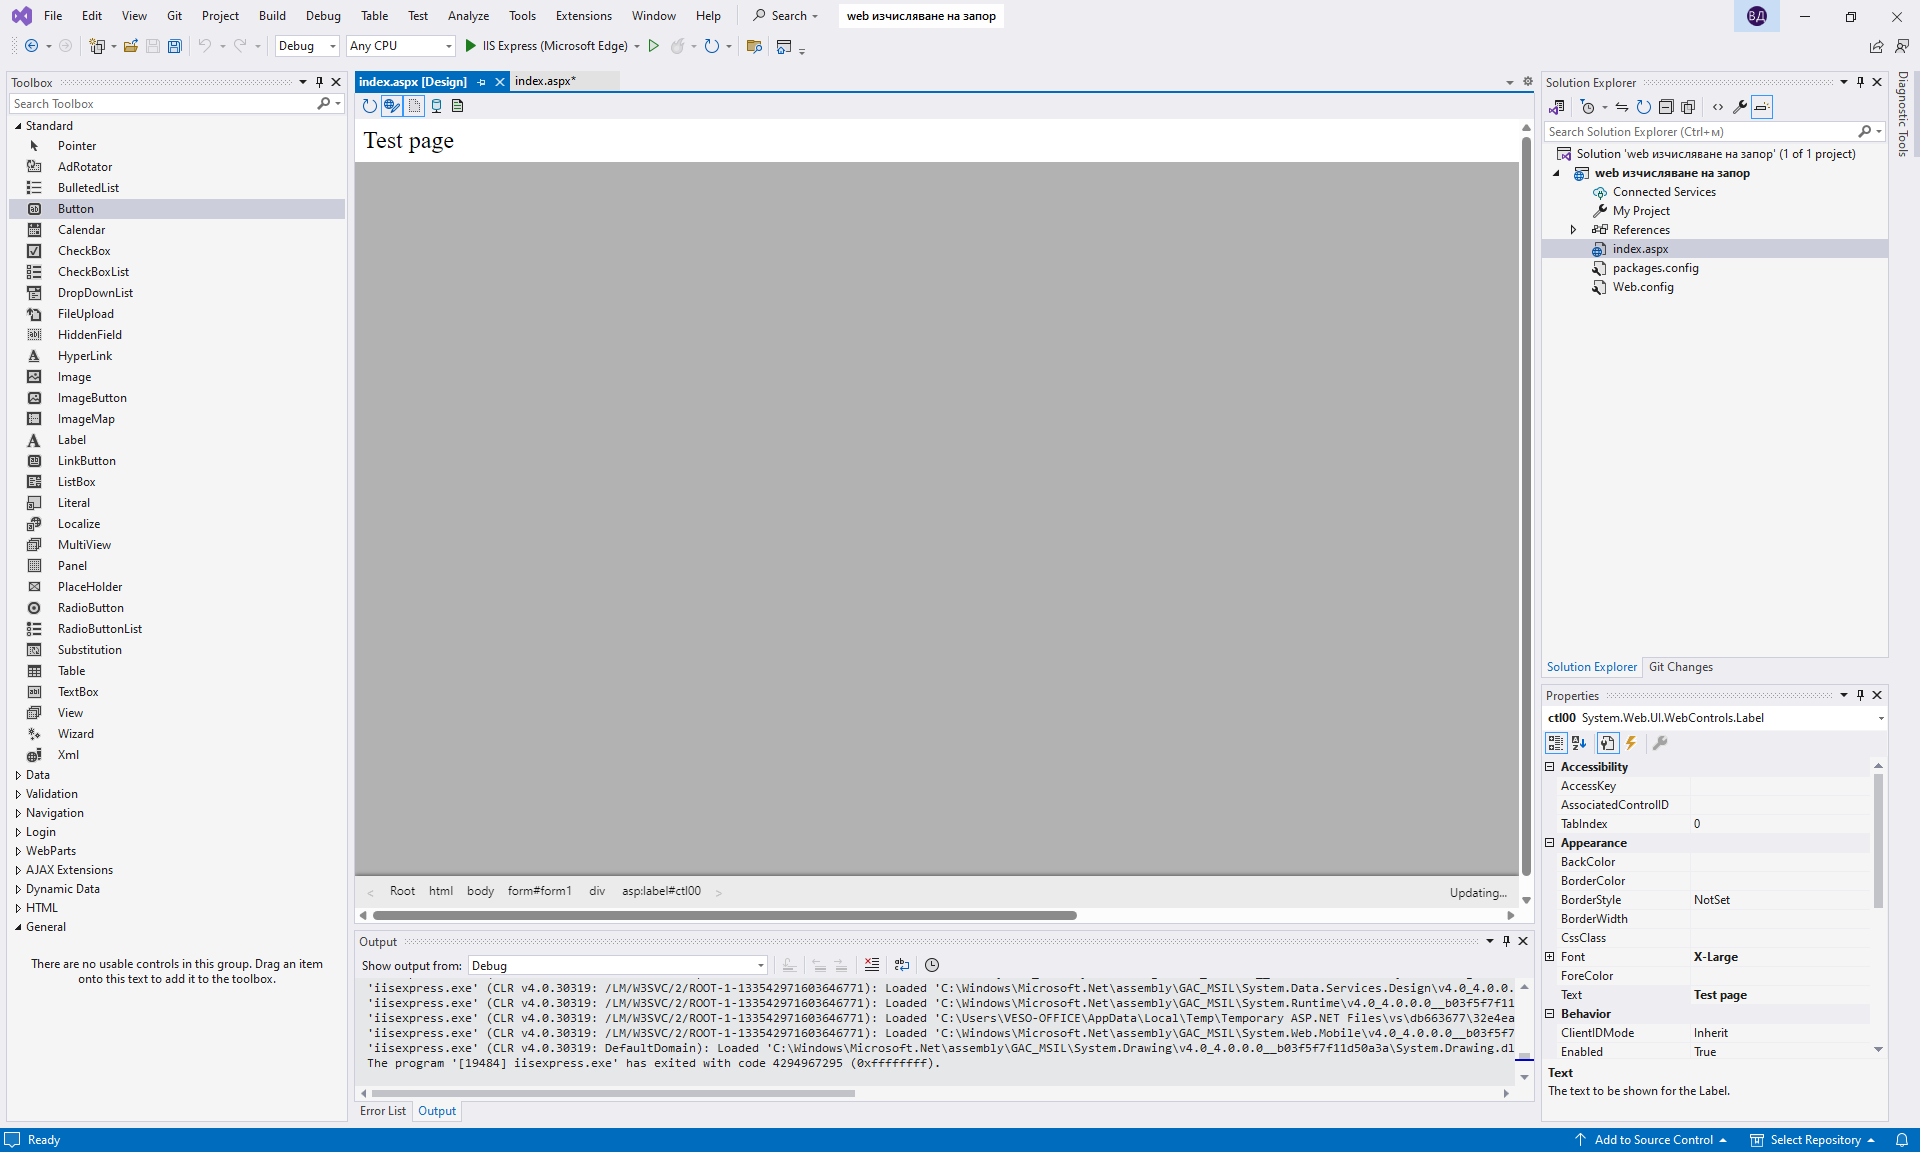Click Select Repository in status bar
Viewport: 1920px width, 1152px height.
[x=1812, y=1140]
